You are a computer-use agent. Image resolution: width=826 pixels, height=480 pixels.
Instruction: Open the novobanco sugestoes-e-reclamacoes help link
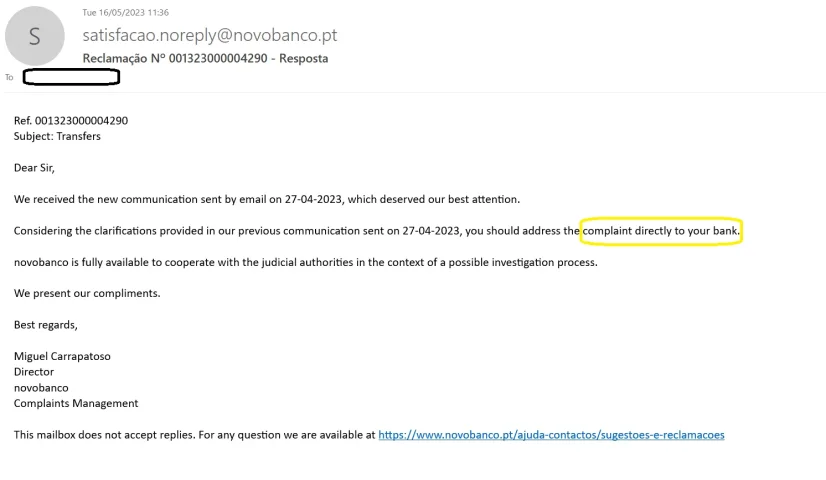[x=551, y=435]
